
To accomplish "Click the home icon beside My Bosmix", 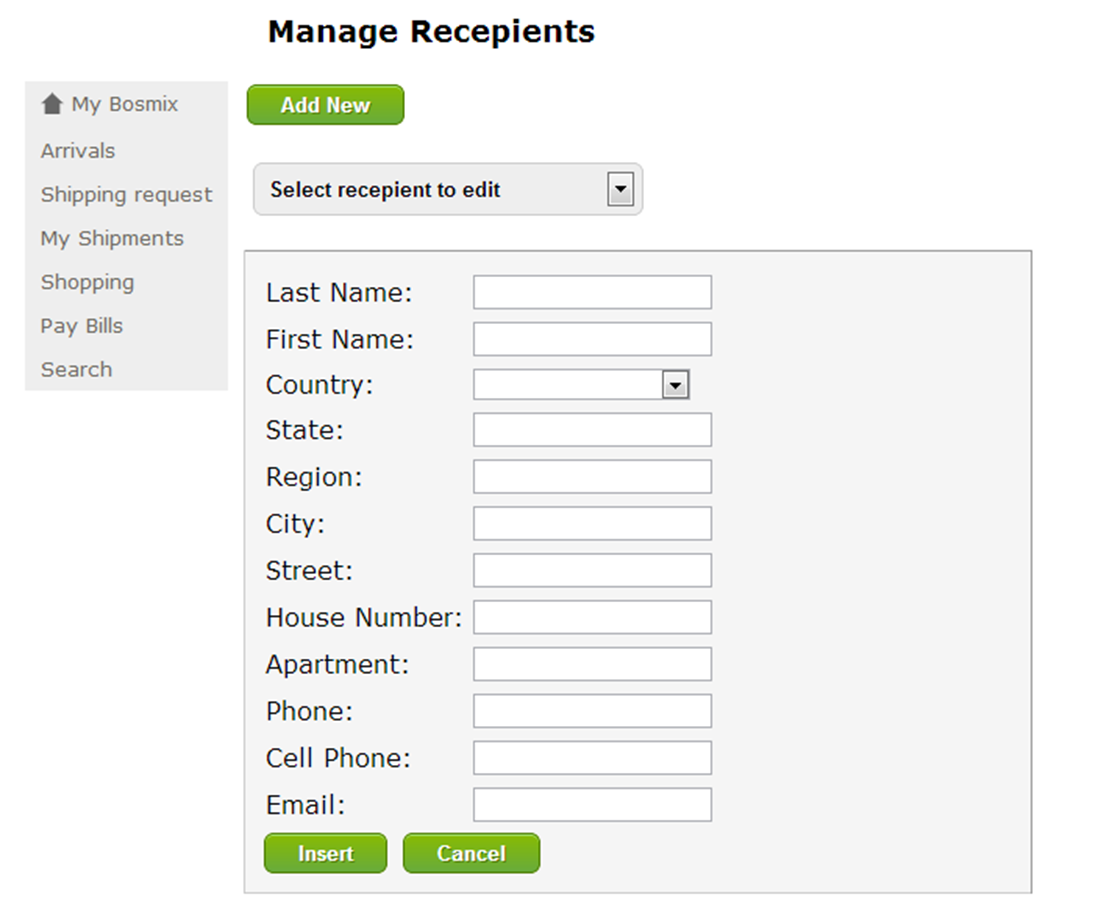I will click(52, 104).
